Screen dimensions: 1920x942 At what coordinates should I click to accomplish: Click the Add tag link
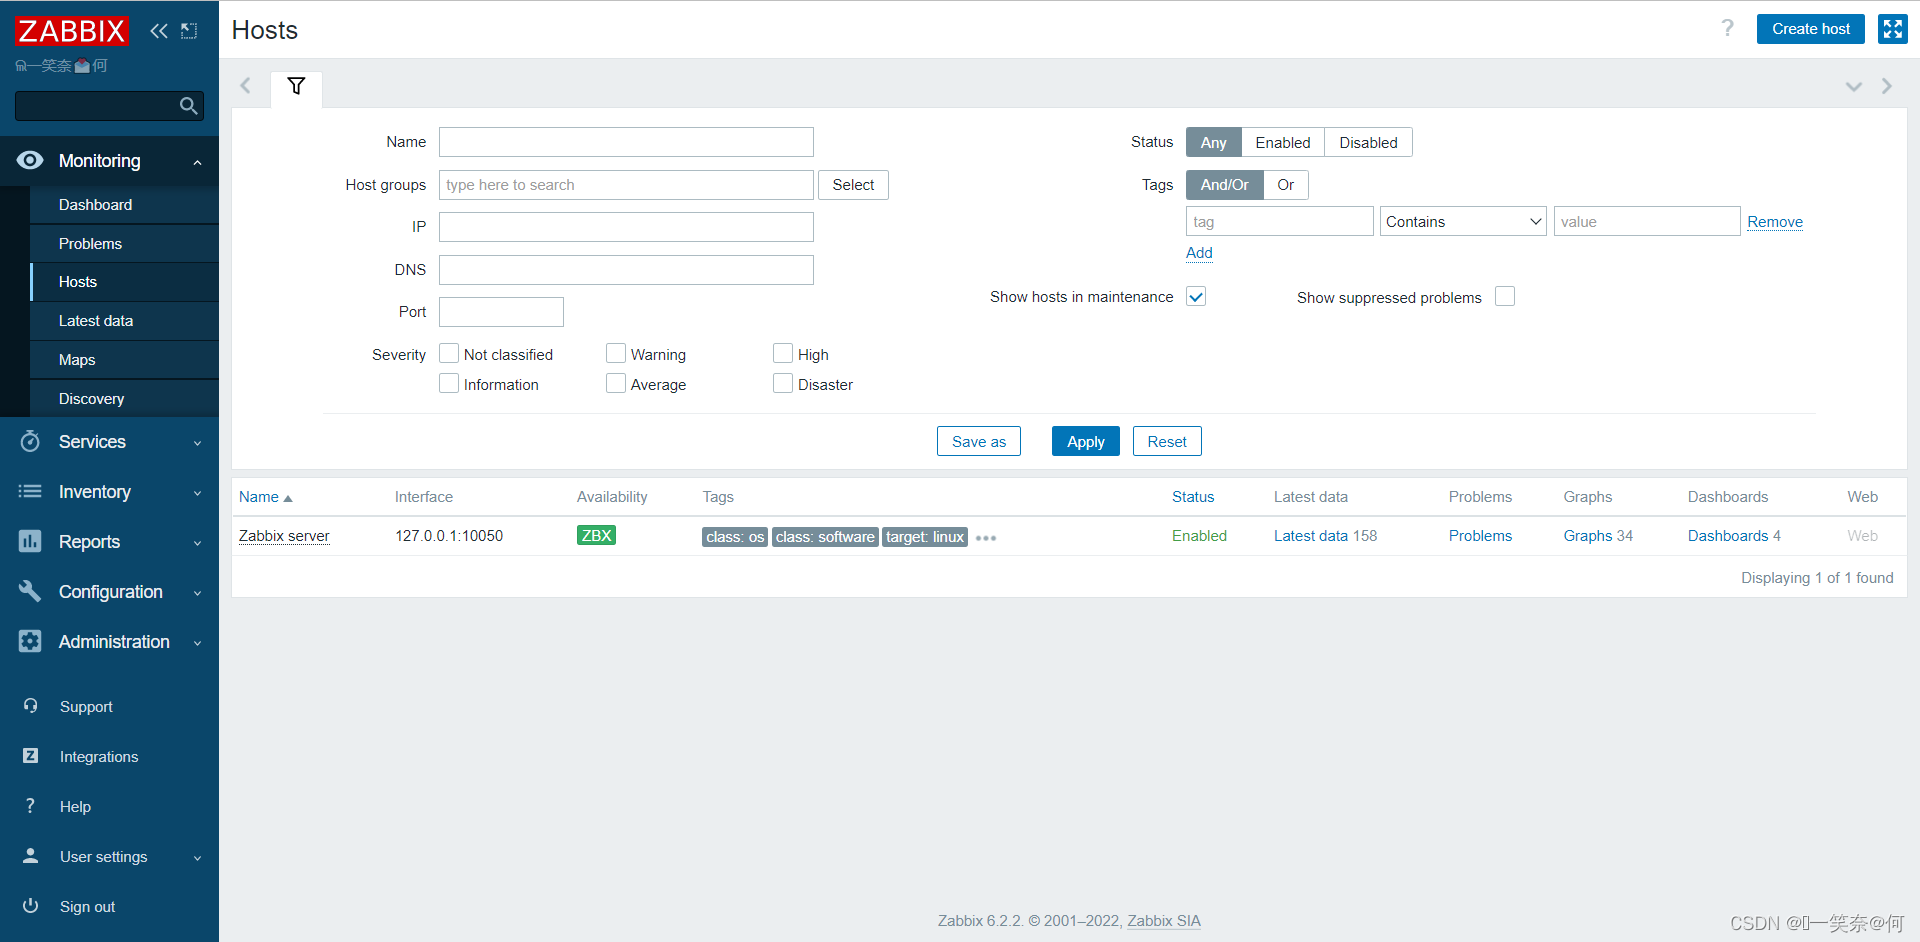[x=1199, y=252]
